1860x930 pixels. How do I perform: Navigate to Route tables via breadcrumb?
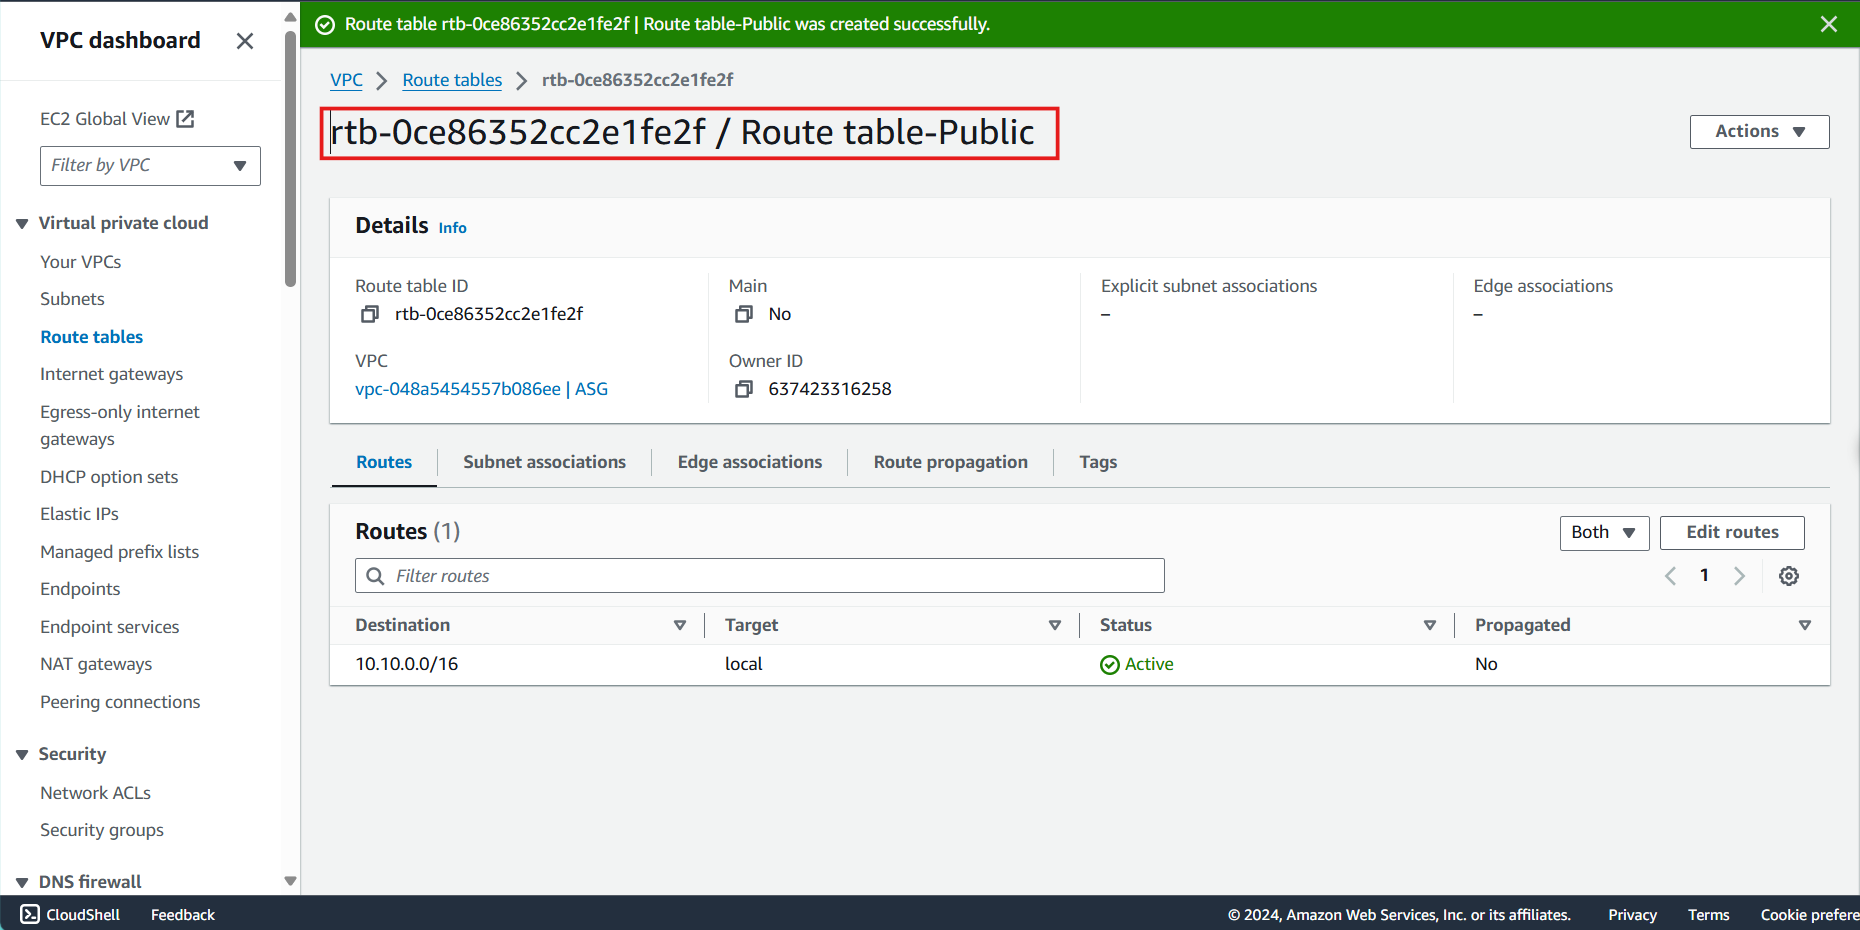pyautogui.click(x=452, y=79)
